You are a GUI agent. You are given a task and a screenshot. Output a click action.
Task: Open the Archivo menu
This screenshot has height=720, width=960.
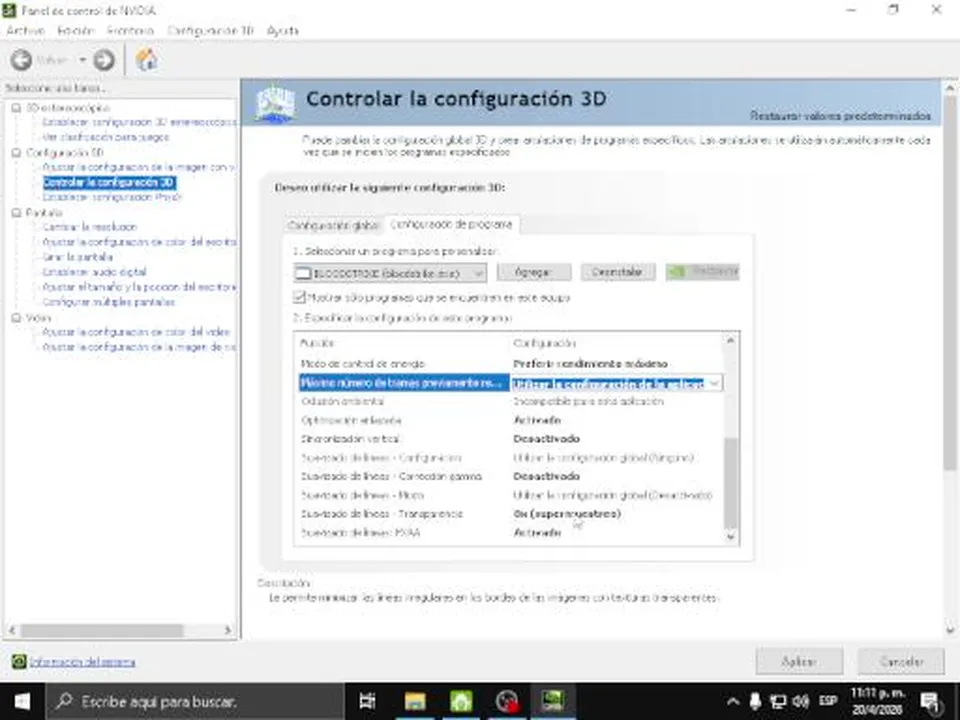26,31
